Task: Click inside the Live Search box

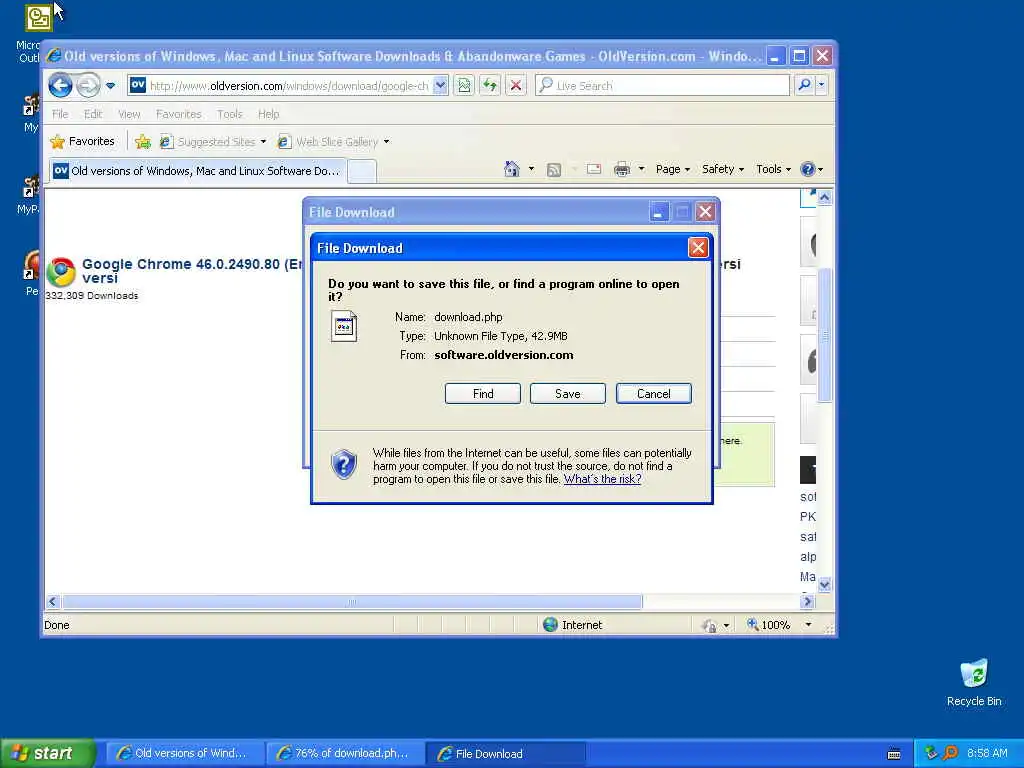Action: click(x=662, y=86)
